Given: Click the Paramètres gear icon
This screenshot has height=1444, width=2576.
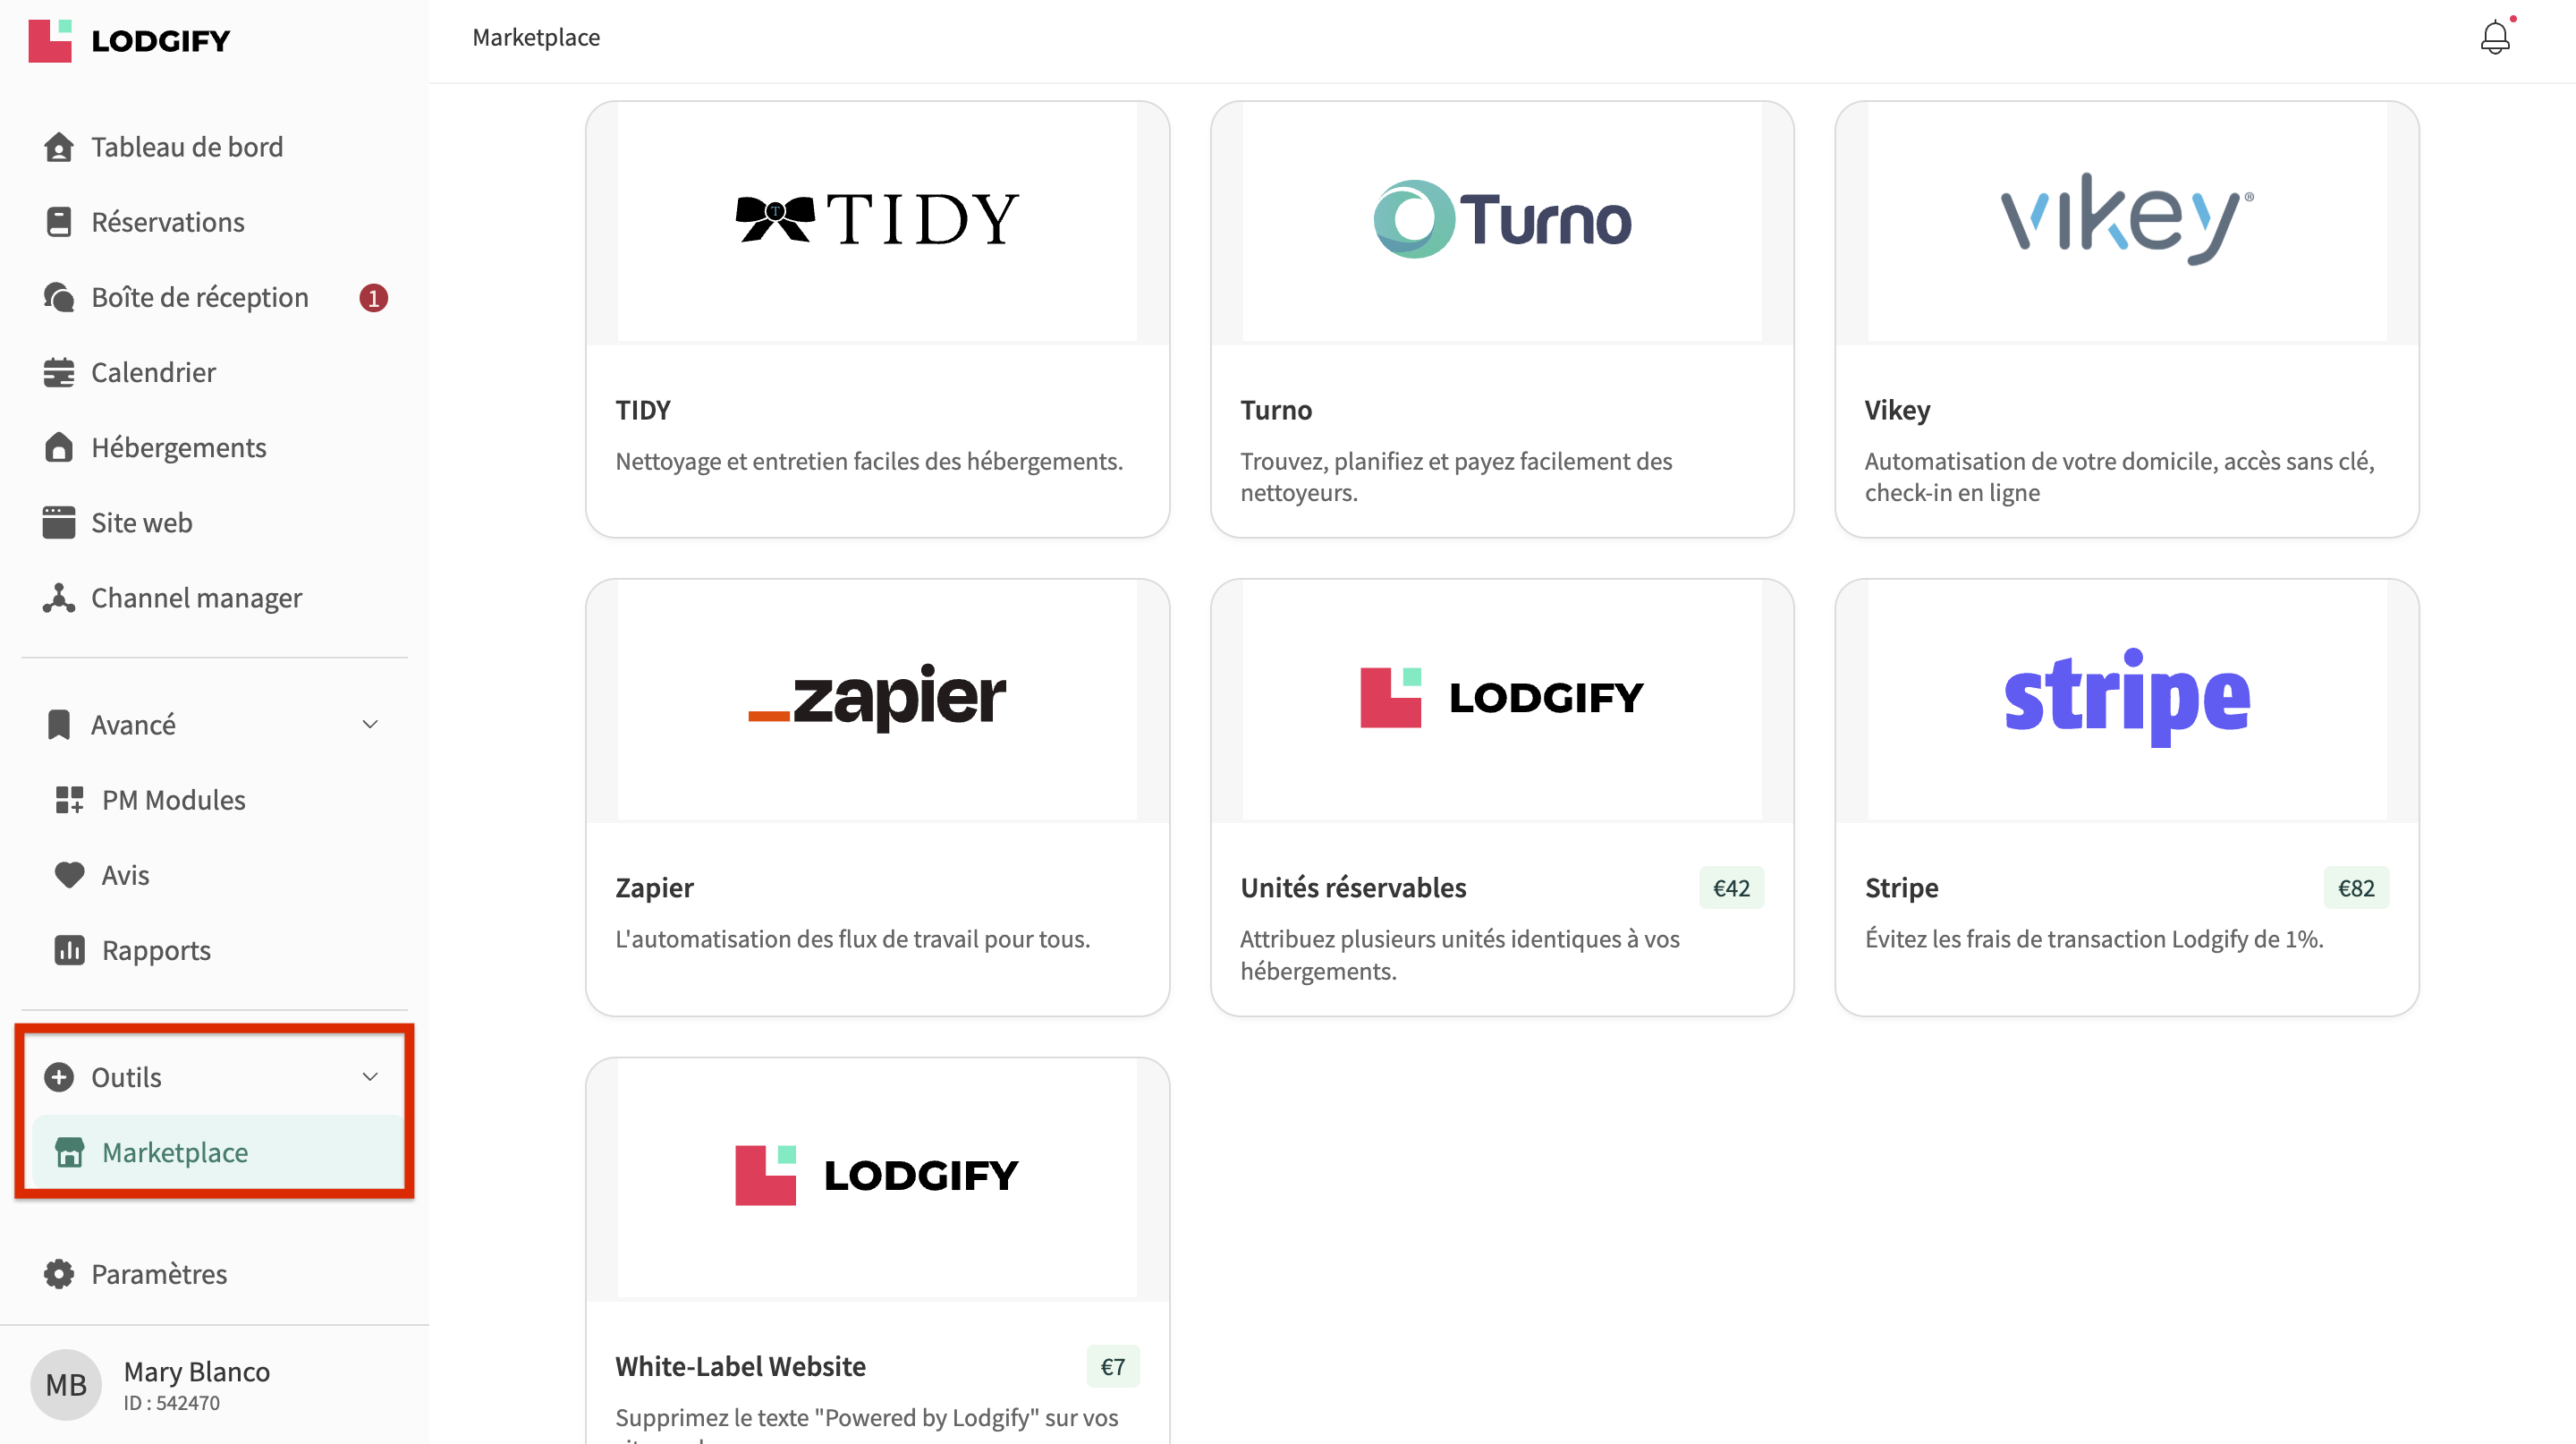Looking at the screenshot, I should (58, 1274).
